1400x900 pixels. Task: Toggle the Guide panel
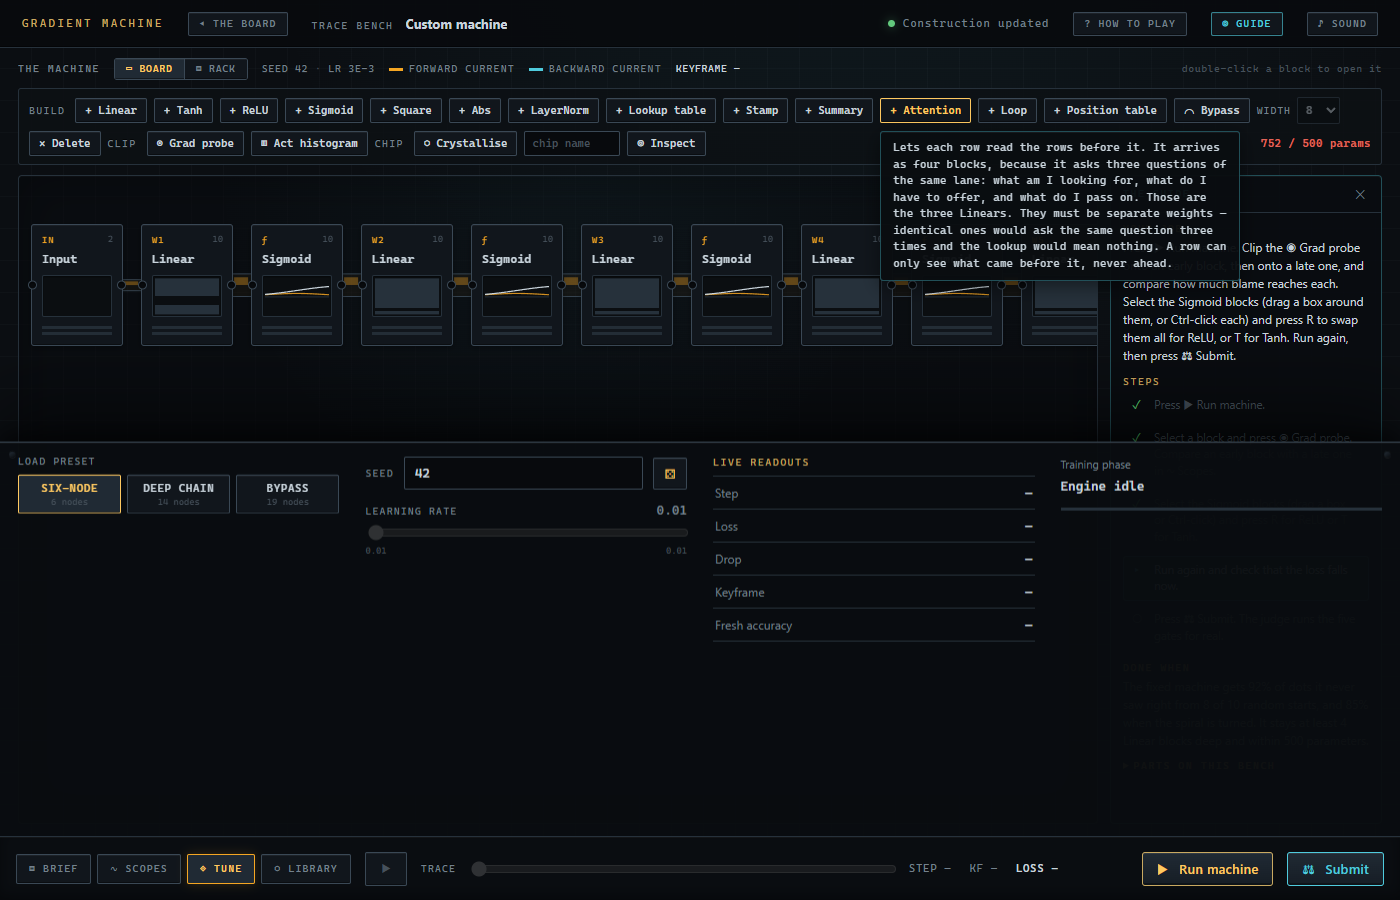[x=1246, y=24]
